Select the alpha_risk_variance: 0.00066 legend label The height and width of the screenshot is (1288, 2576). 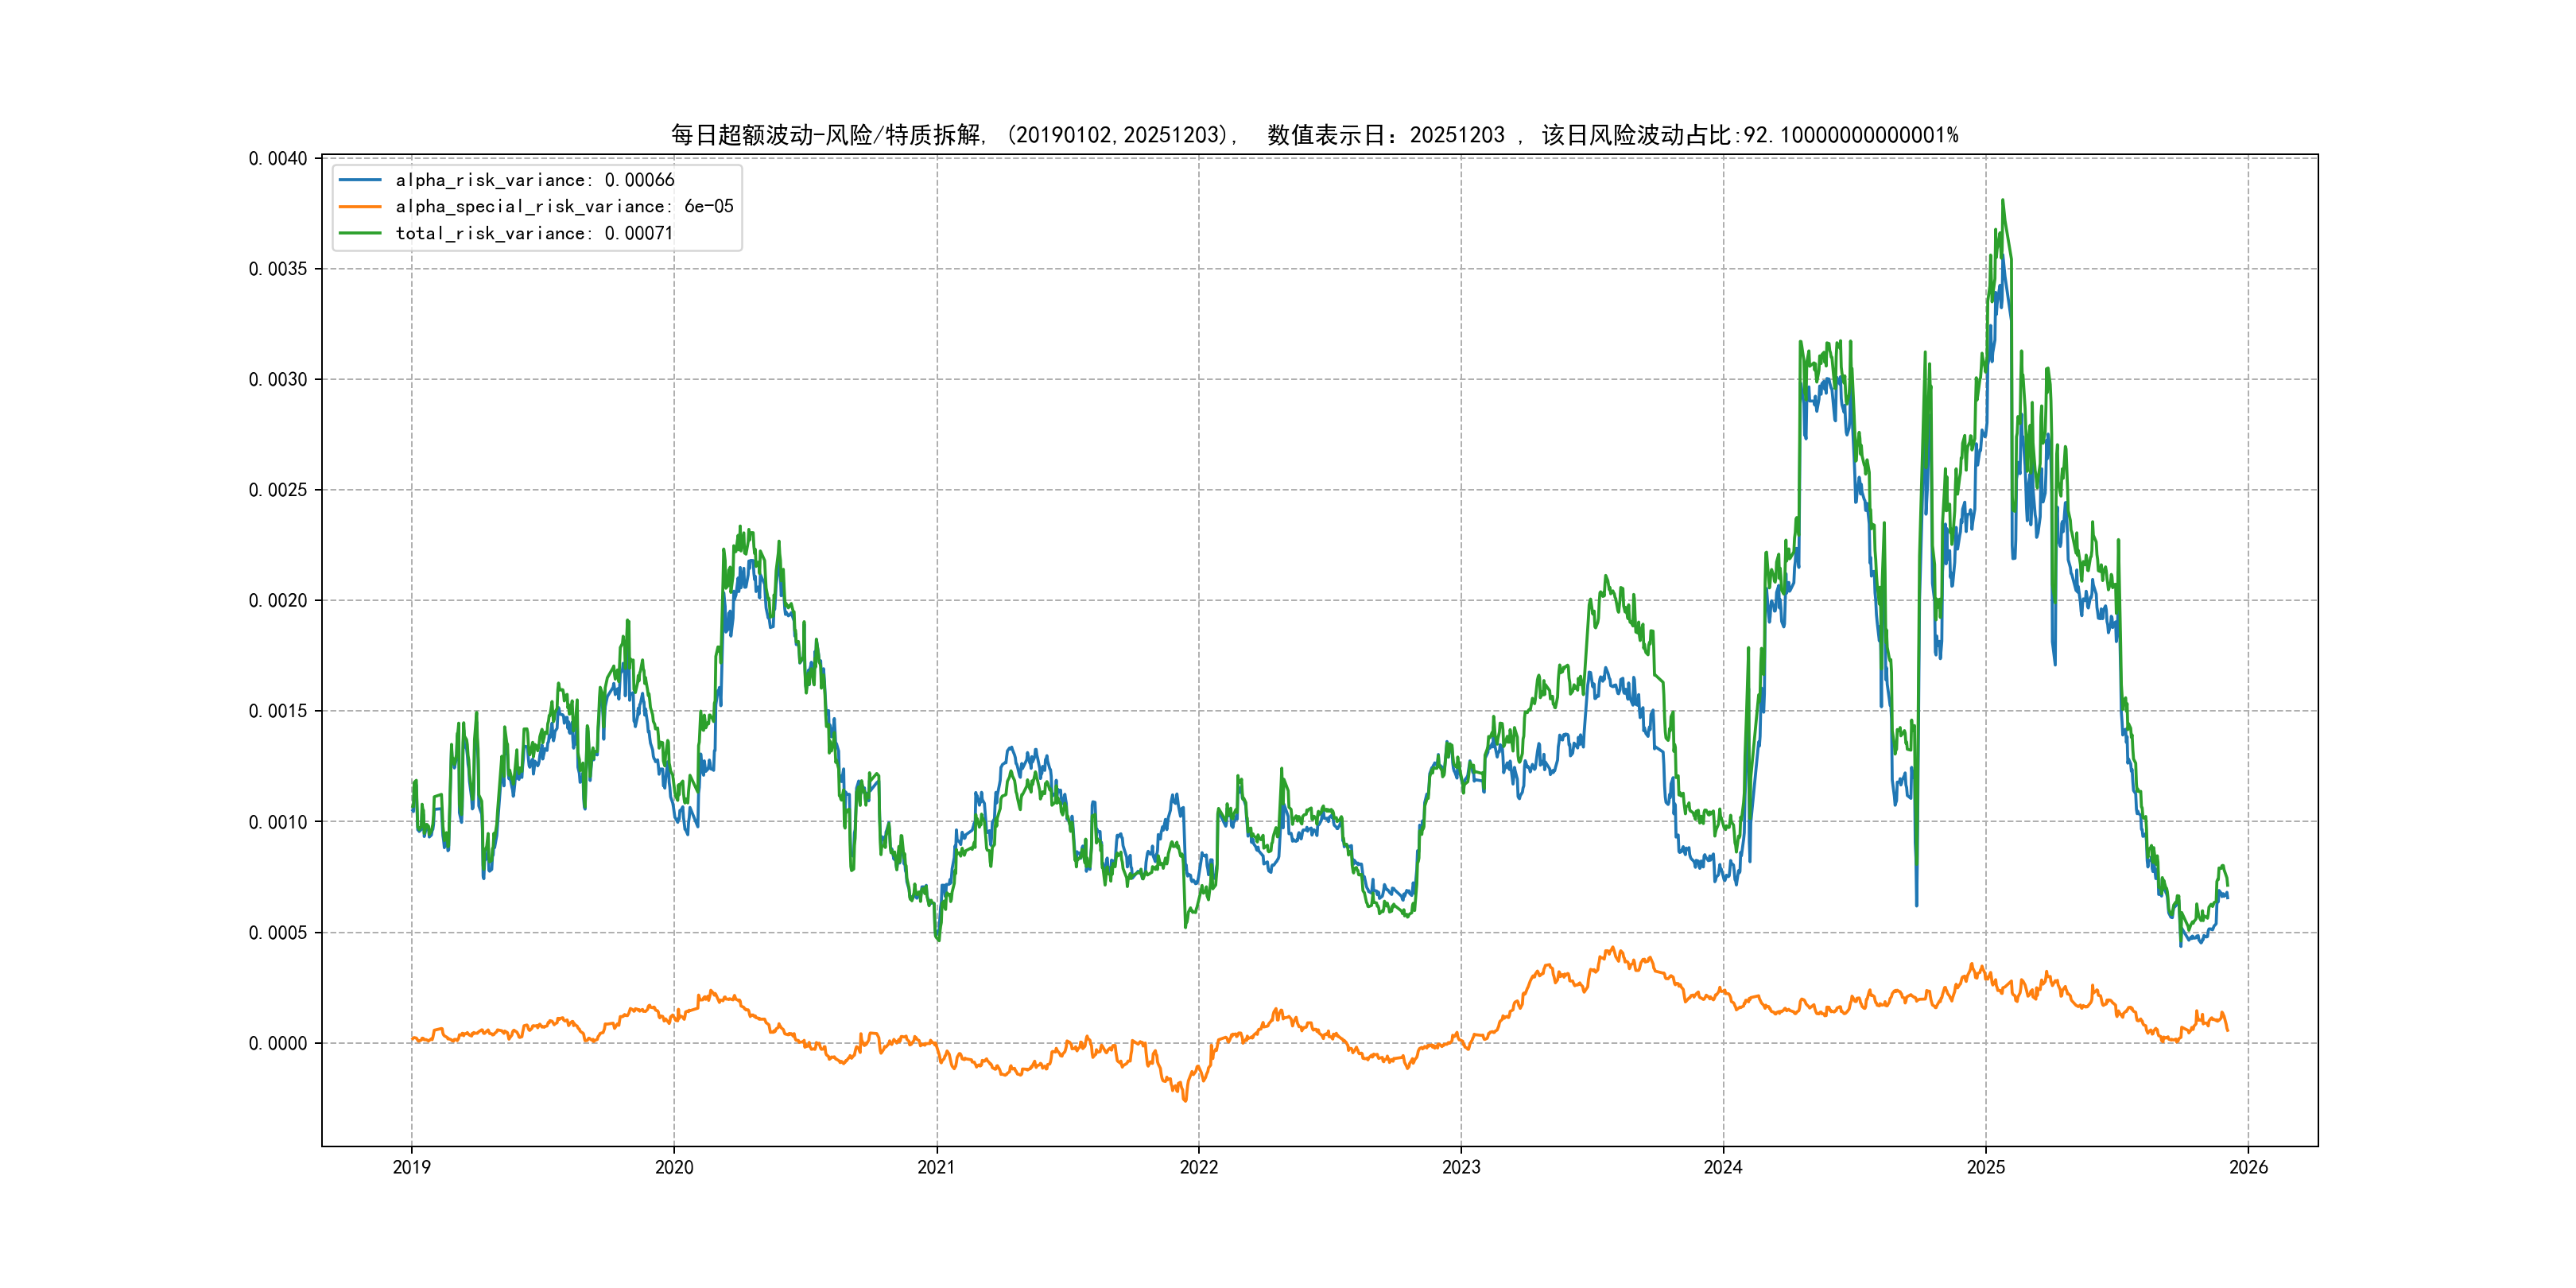click(x=534, y=180)
